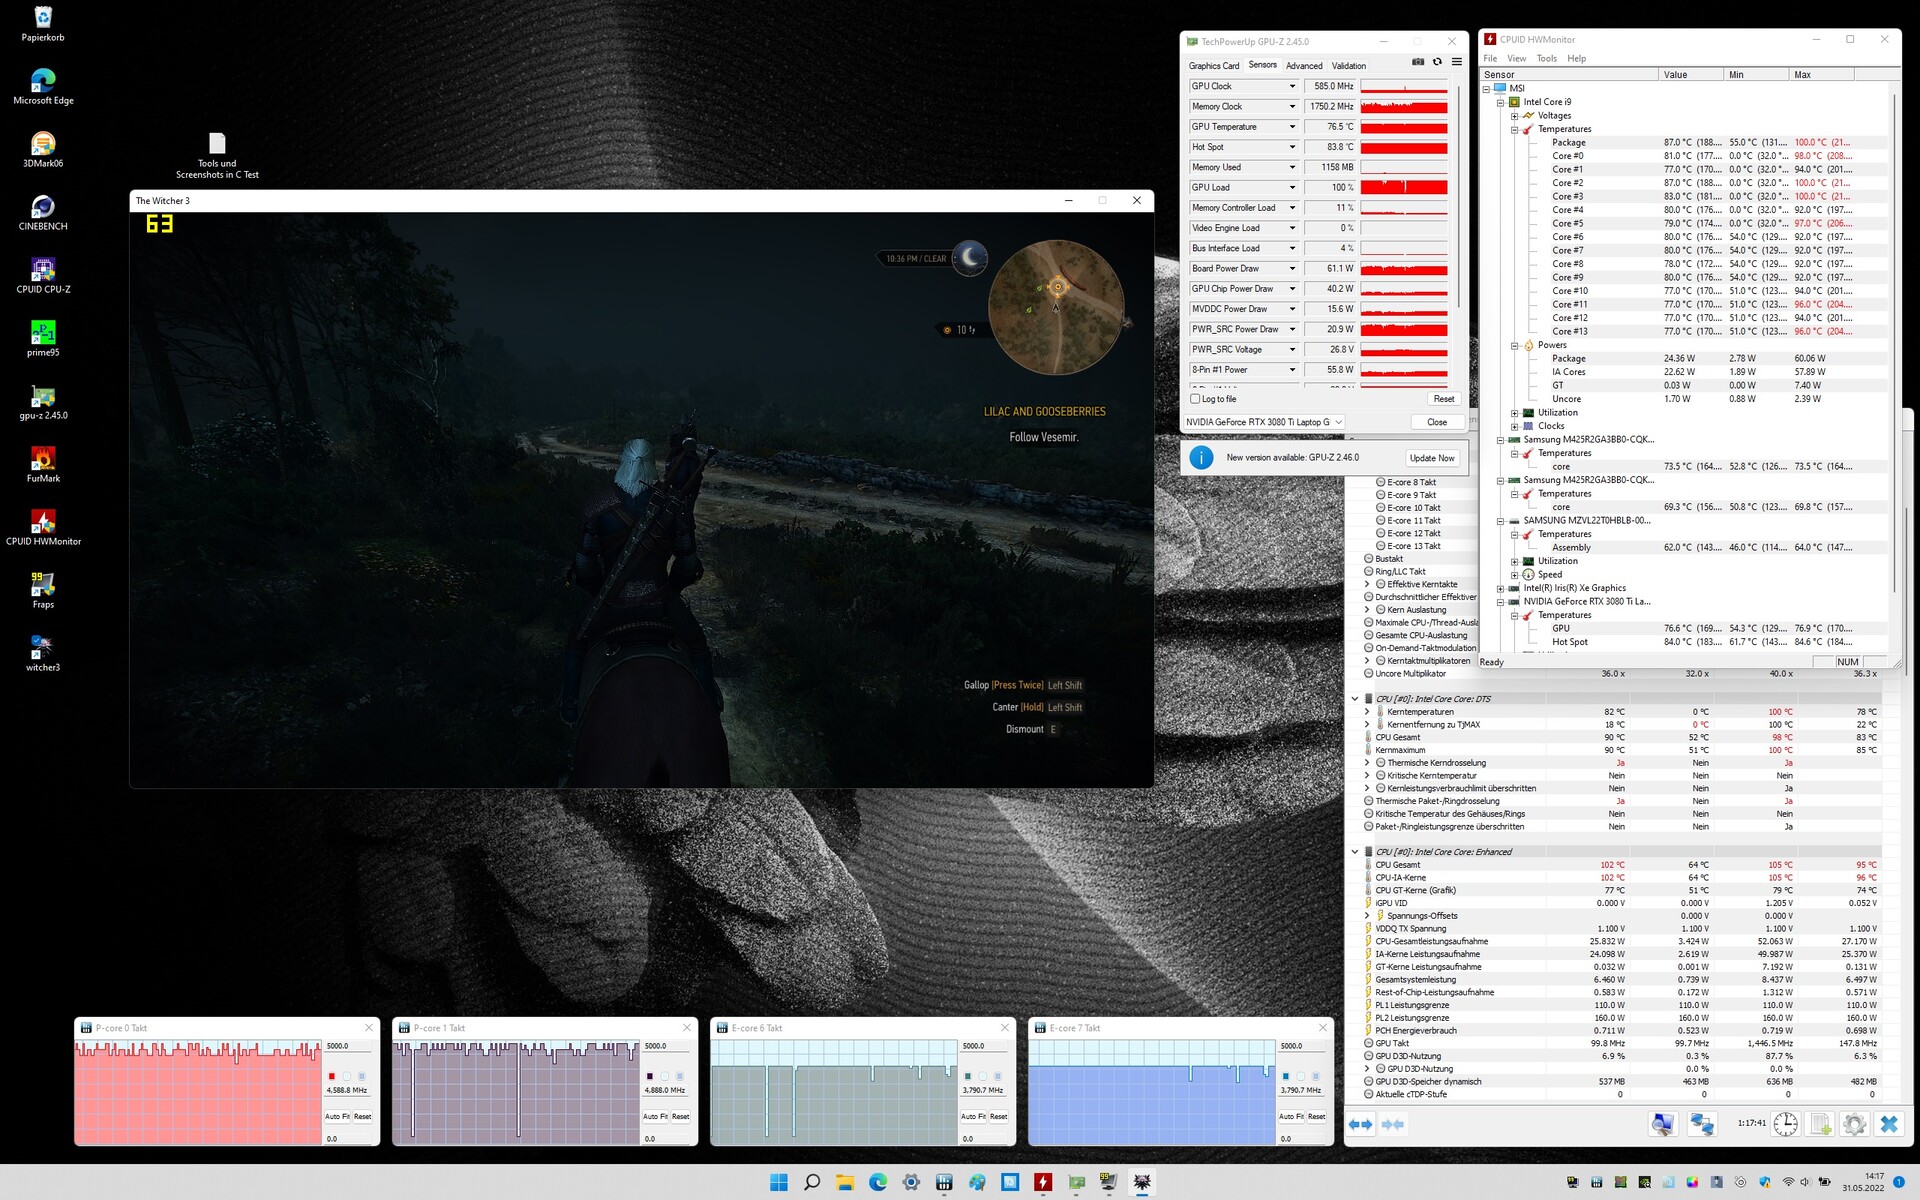The image size is (1920, 1200).
Task: Click the GPU-Z refresh icon
Action: click(x=1437, y=62)
